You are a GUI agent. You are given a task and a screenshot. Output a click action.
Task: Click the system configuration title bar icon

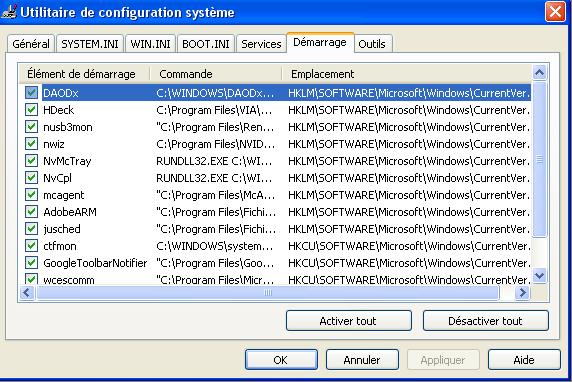click(x=9, y=12)
